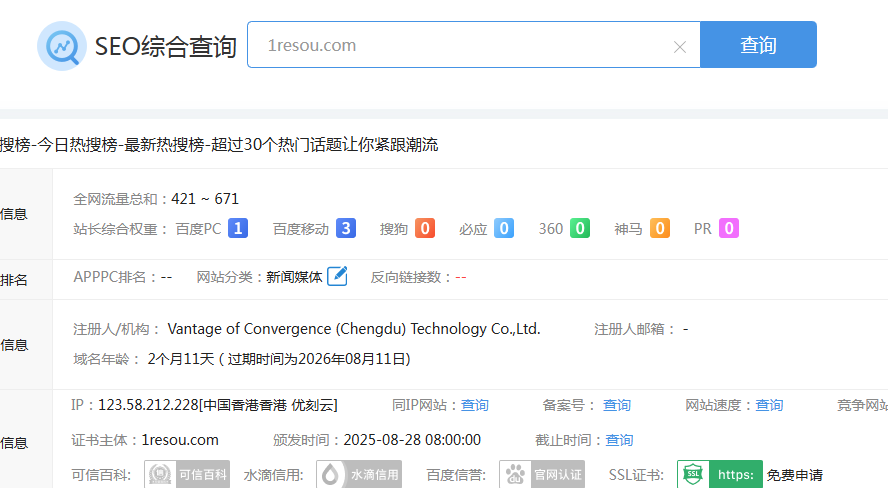Viewport: 888px width, 488px height.
Task: Click the 搜狗 weight badge
Action: click(425, 228)
